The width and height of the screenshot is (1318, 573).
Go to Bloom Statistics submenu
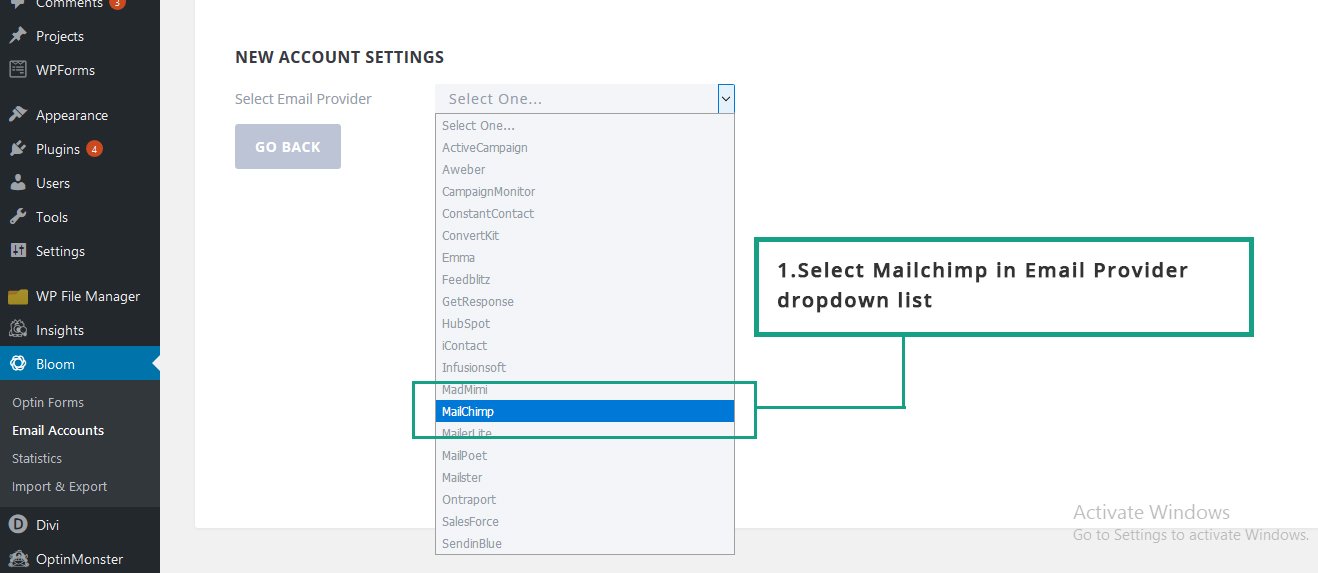click(x=37, y=458)
